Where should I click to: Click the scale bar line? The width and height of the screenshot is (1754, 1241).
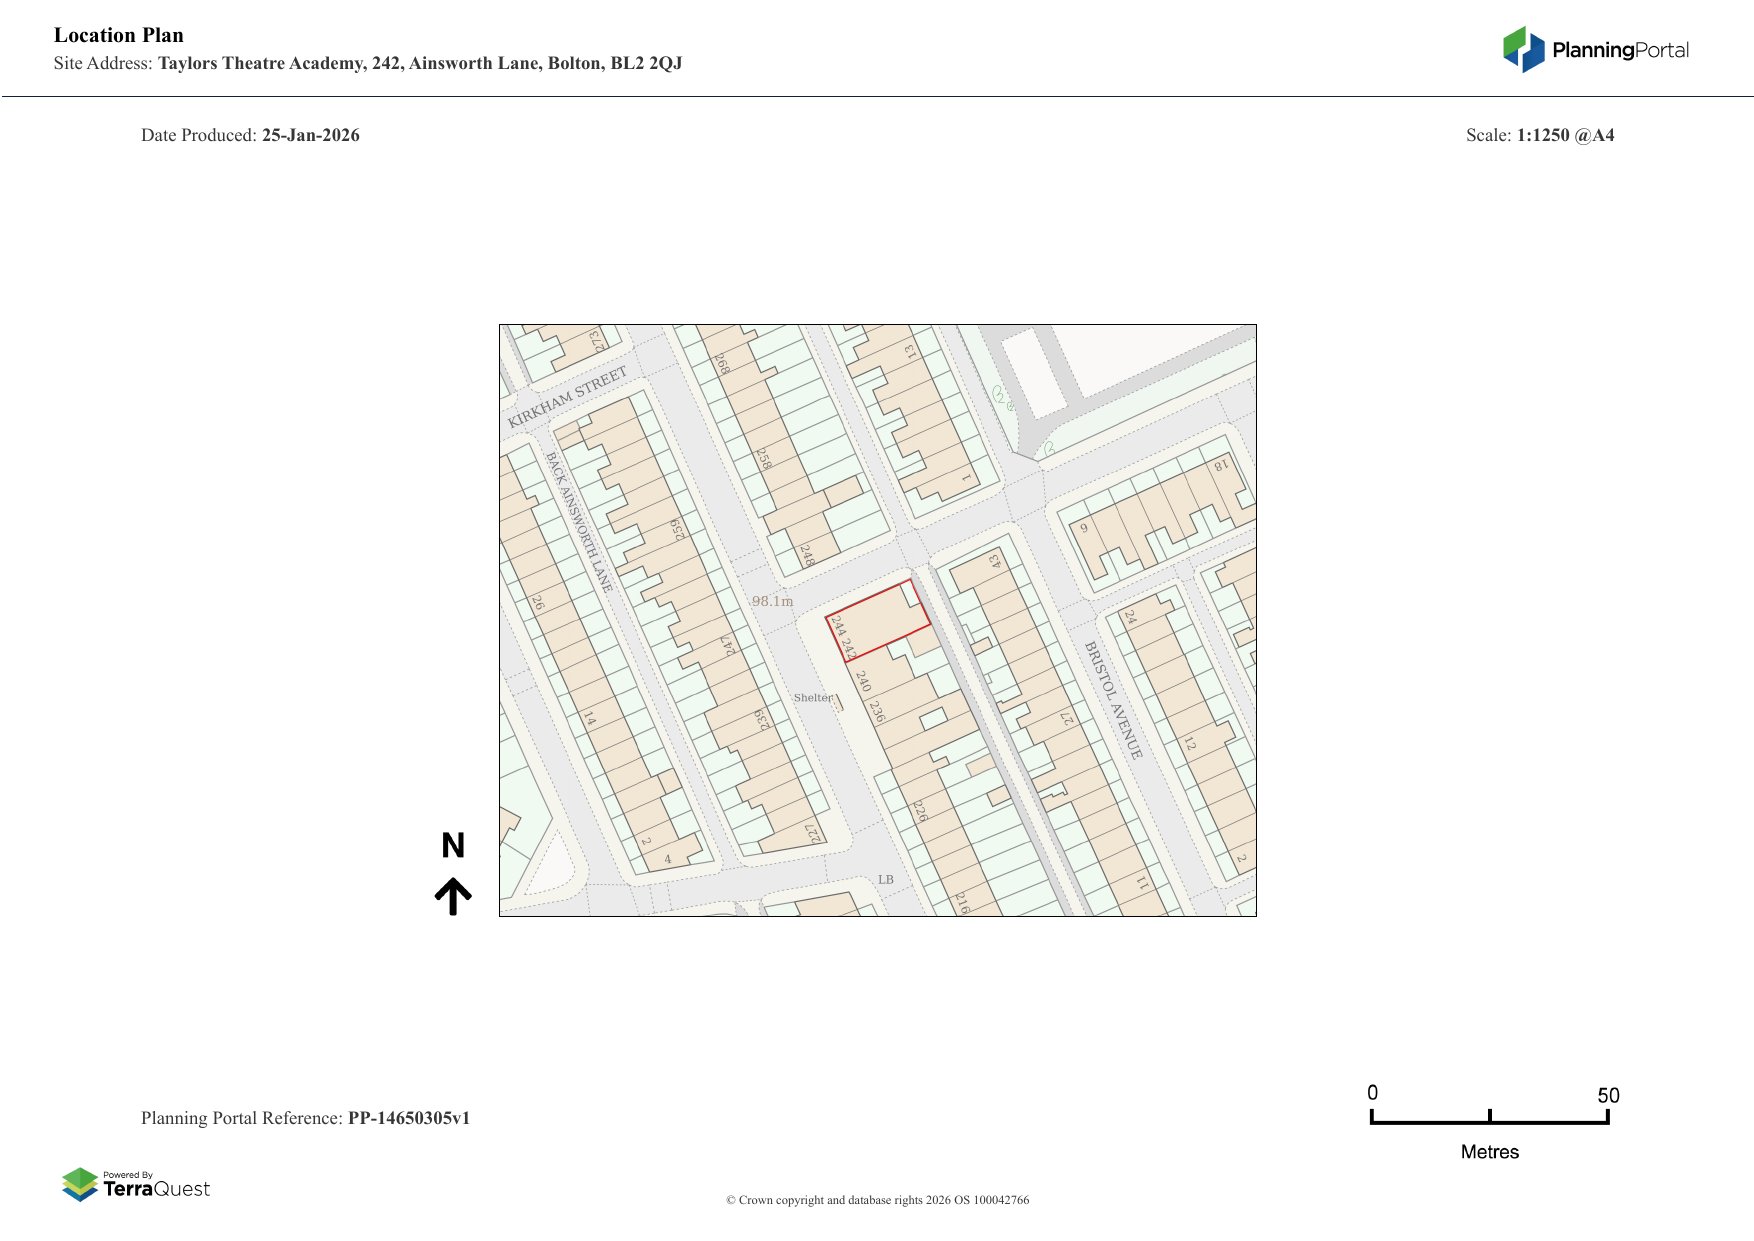tap(1489, 1122)
